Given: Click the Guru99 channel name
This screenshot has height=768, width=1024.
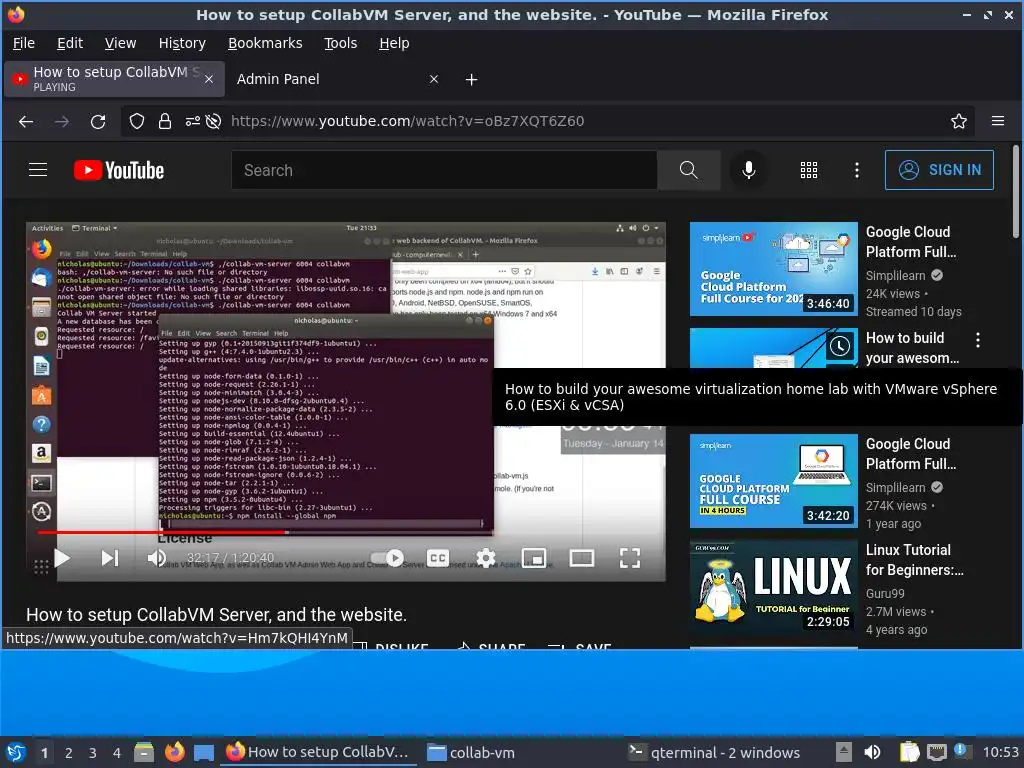Looking at the screenshot, I should point(885,594).
